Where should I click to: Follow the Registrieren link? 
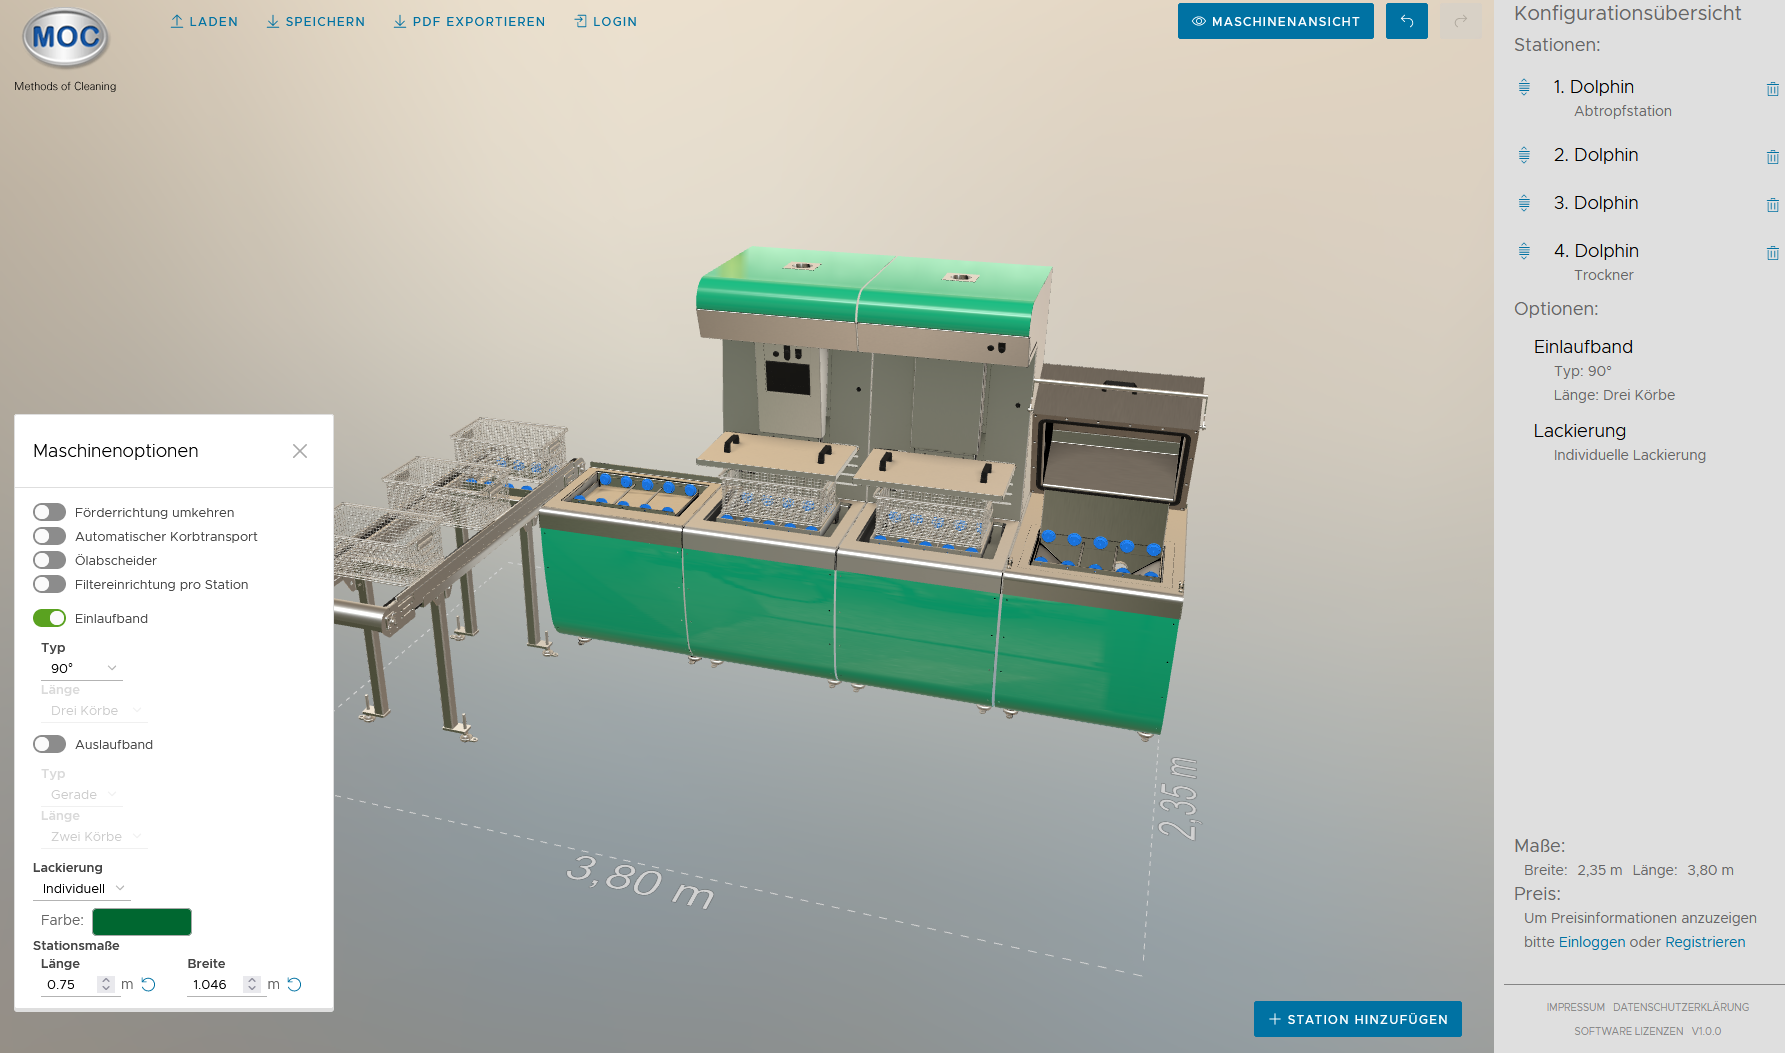[1704, 942]
